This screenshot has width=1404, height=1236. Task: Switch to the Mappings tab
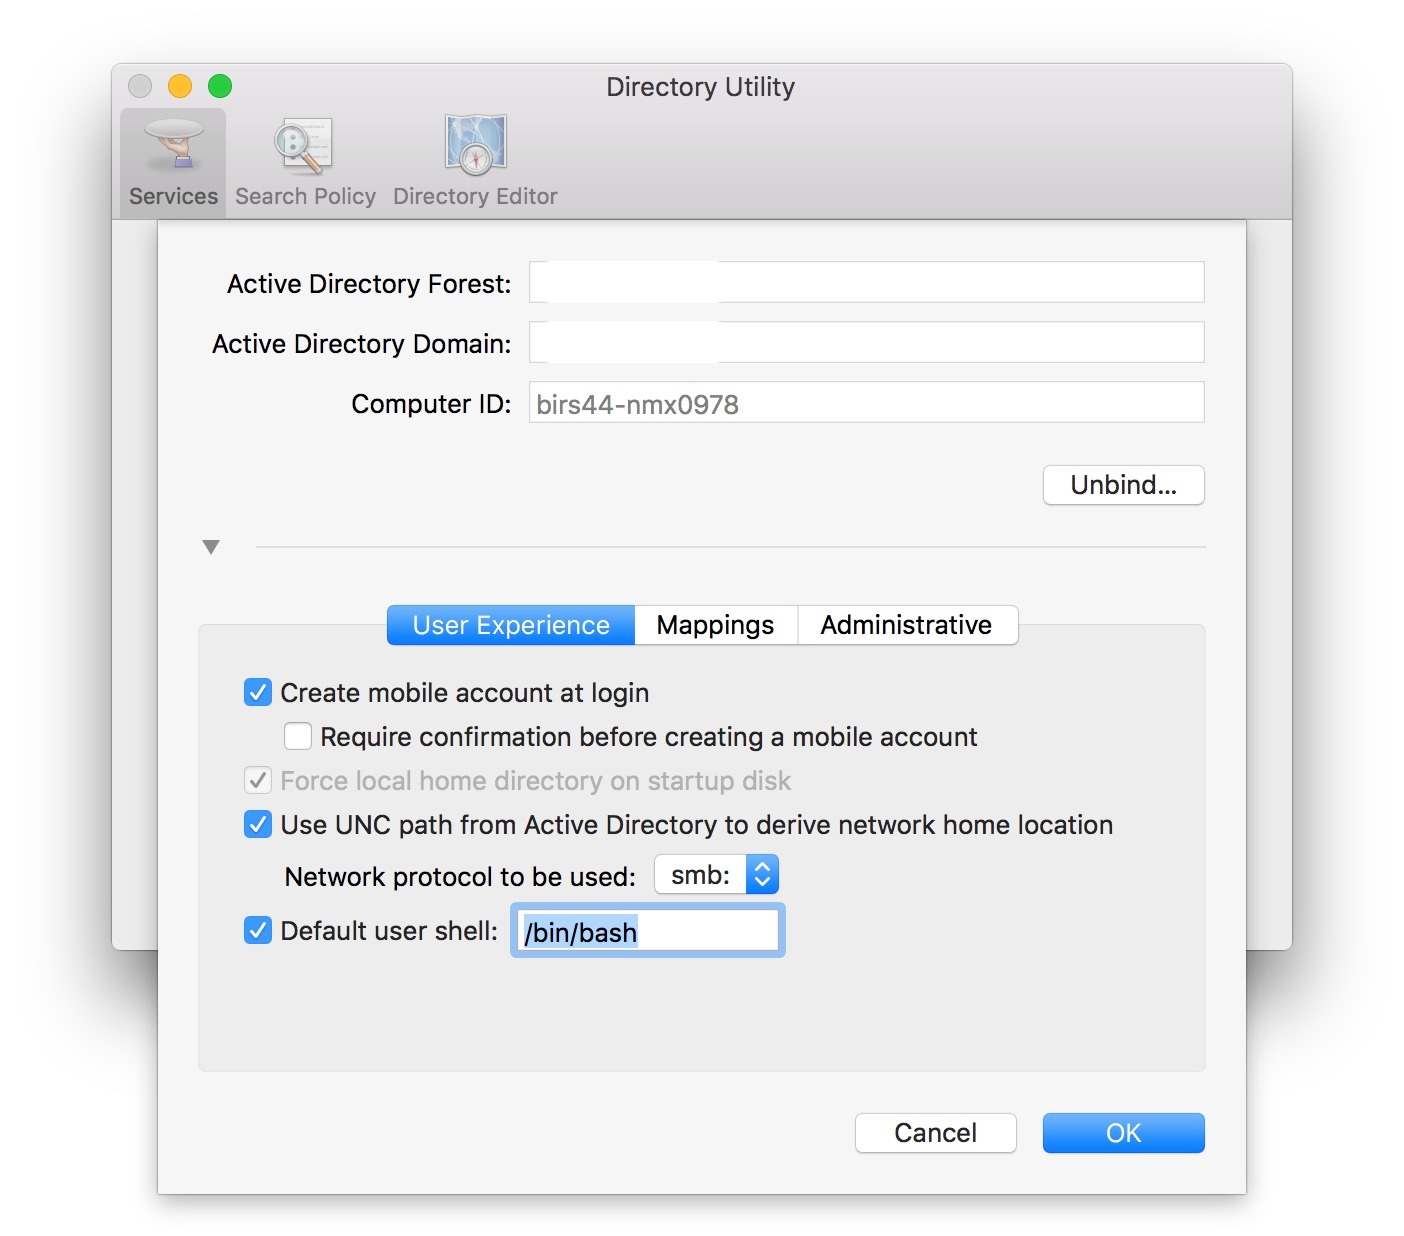point(716,625)
